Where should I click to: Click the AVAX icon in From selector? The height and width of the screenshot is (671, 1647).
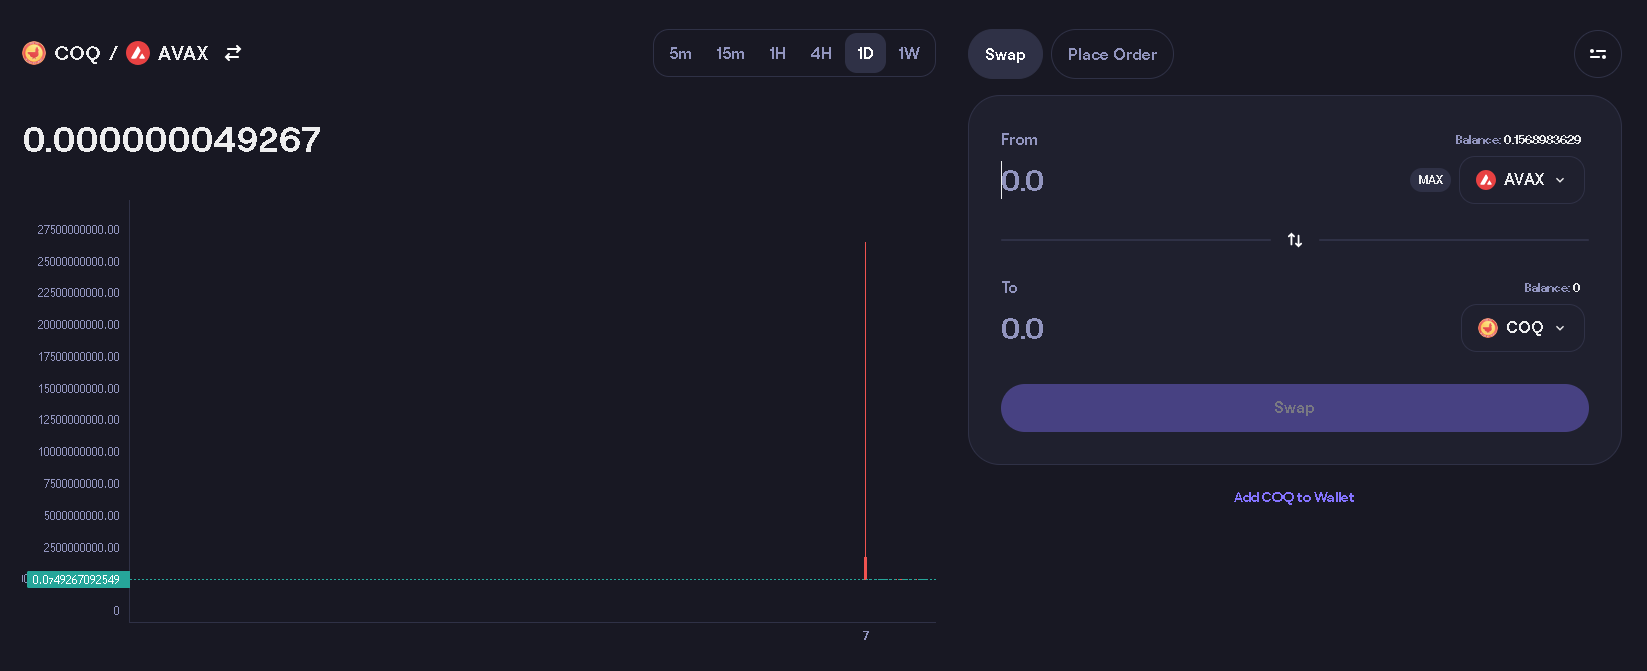(1486, 180)
